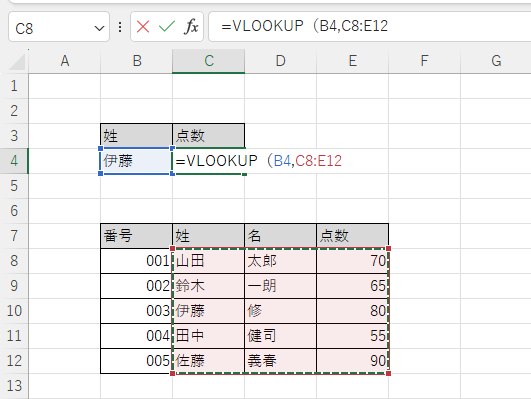
Task: Click cell containing 山田
Action: coord(209,261)
